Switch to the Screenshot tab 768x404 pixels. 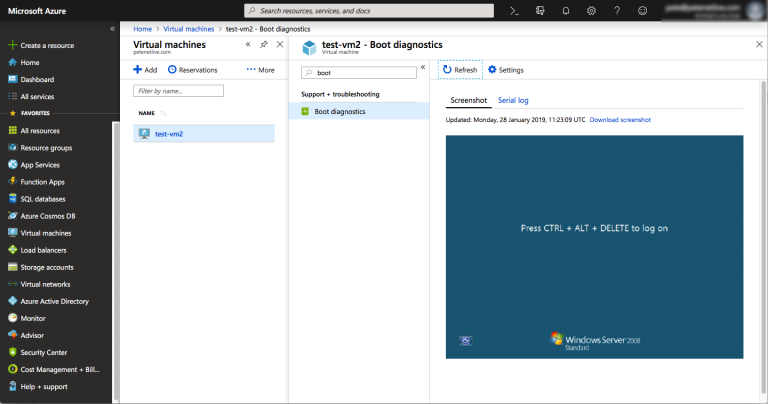[468, 100]
